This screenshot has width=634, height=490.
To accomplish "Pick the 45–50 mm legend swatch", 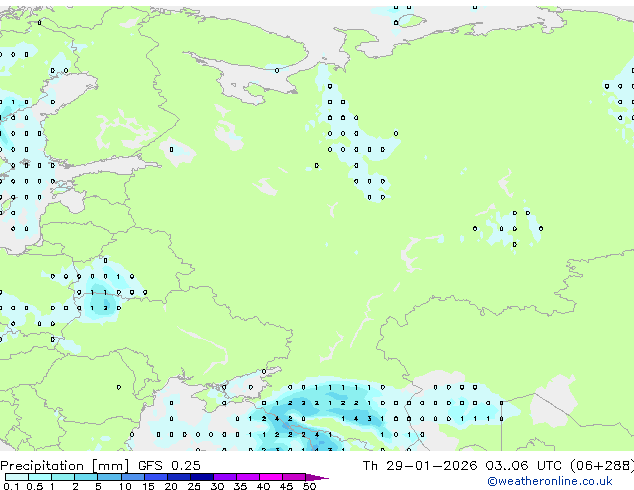I will click(x=294, y=477).
